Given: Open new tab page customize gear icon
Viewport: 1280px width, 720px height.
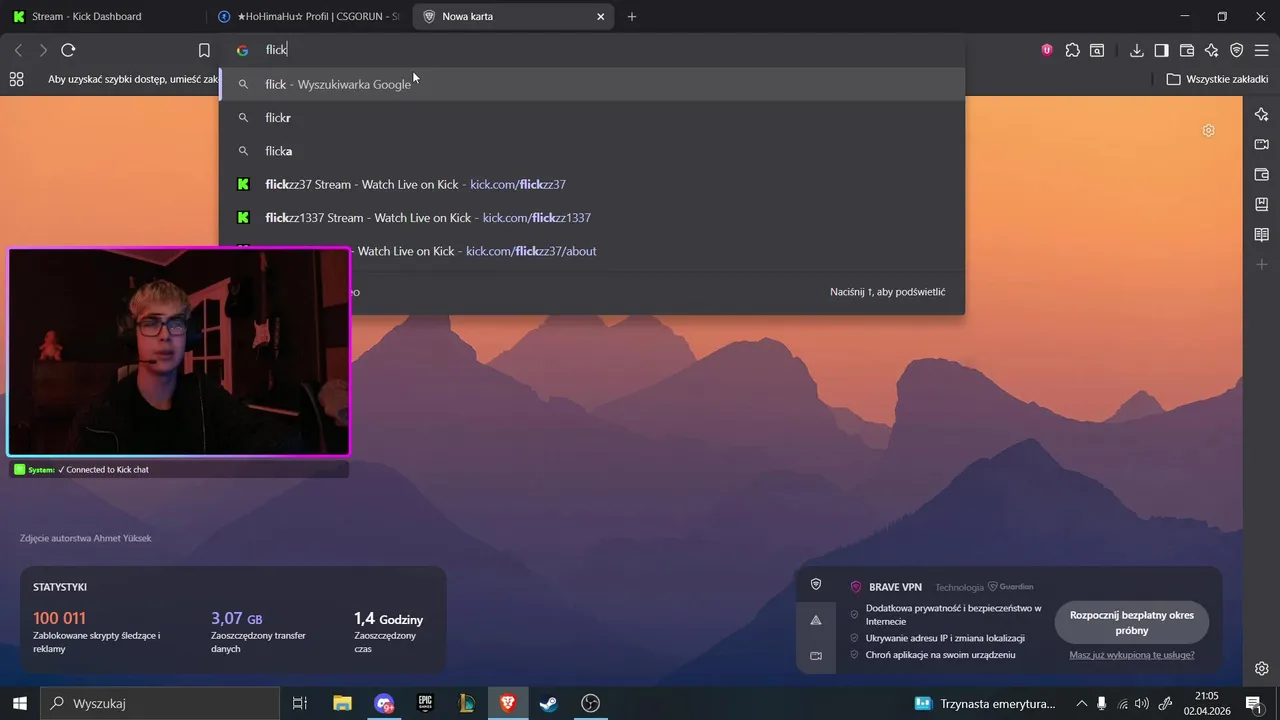Looking at the screenshot, I should pyautogui.click(x=1209, y=130).
